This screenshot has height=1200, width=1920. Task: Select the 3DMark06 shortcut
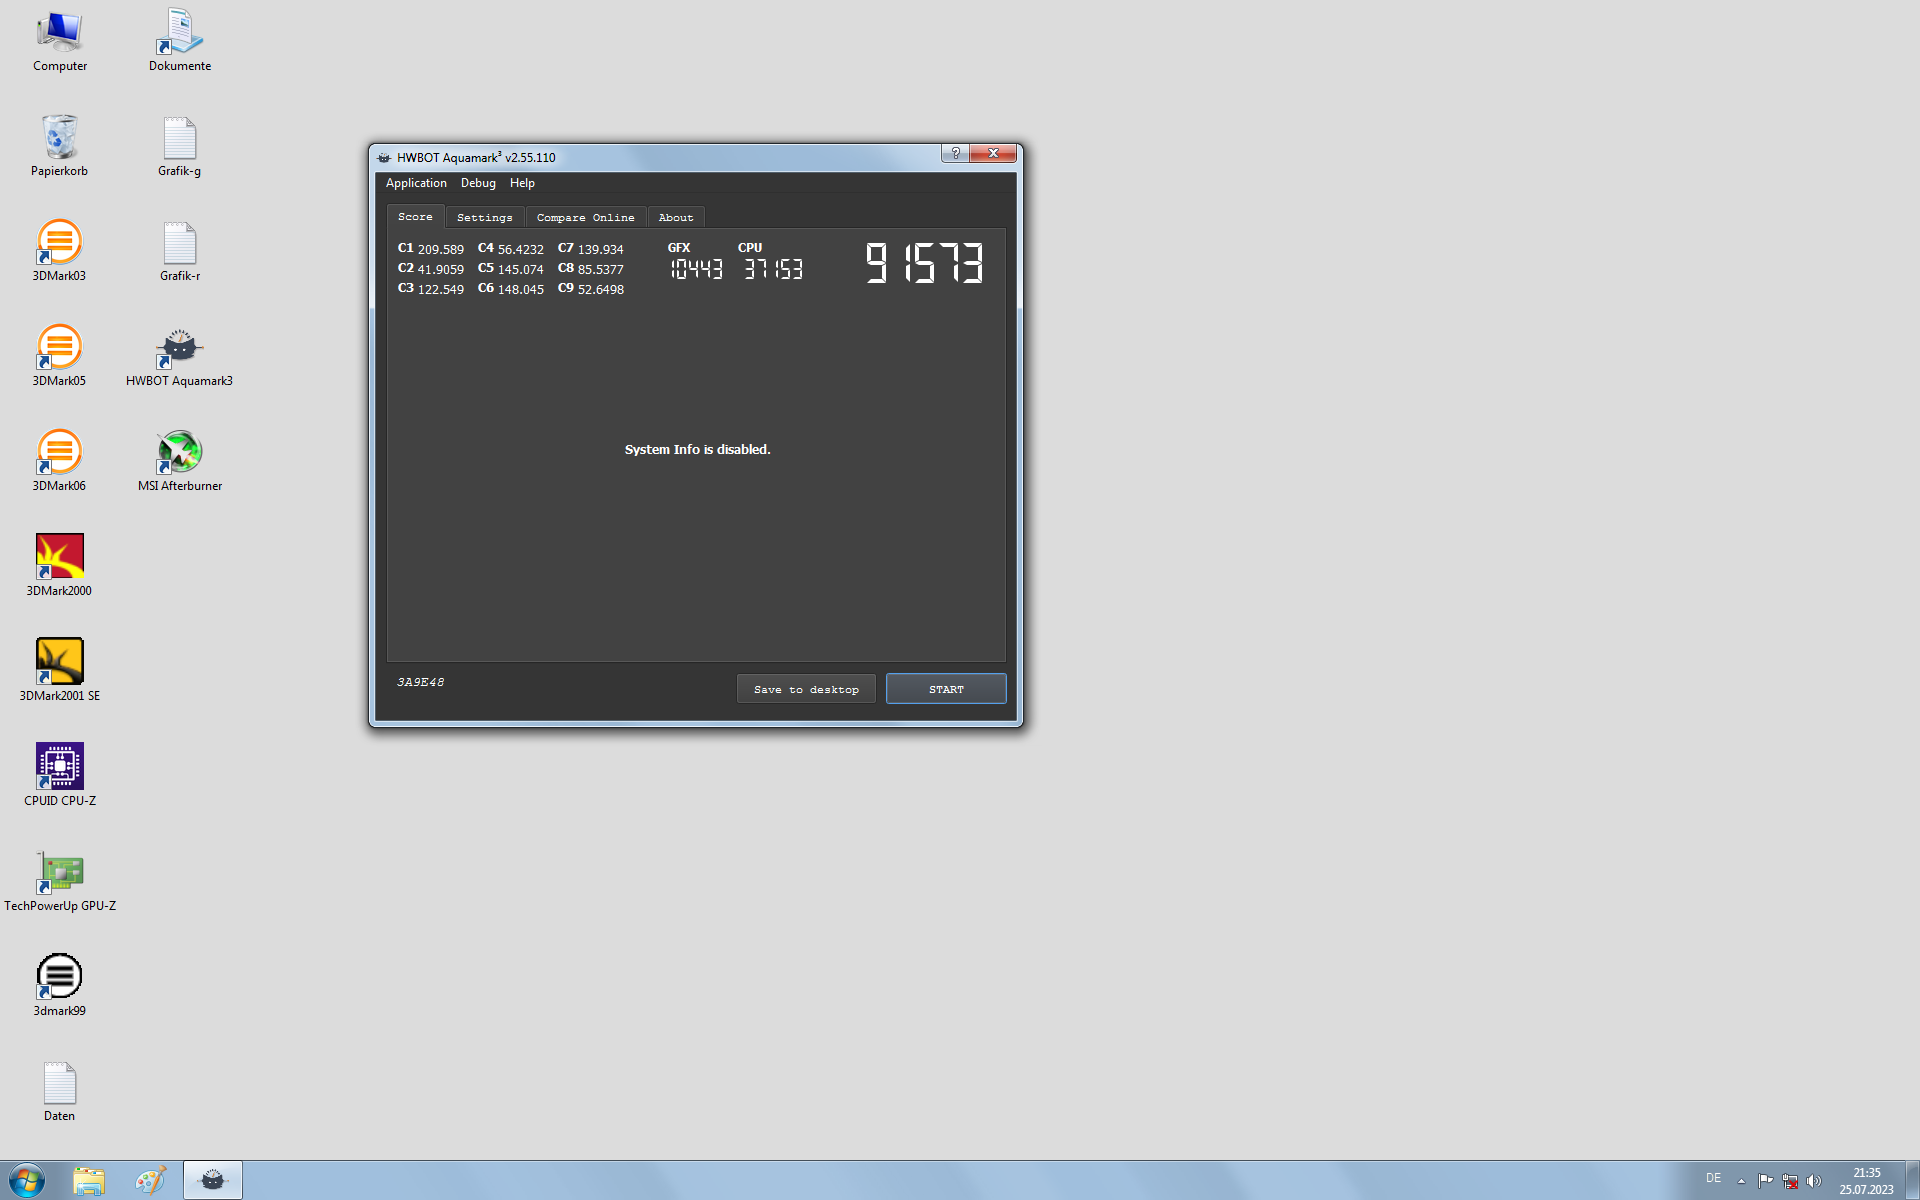click(60, 462)
